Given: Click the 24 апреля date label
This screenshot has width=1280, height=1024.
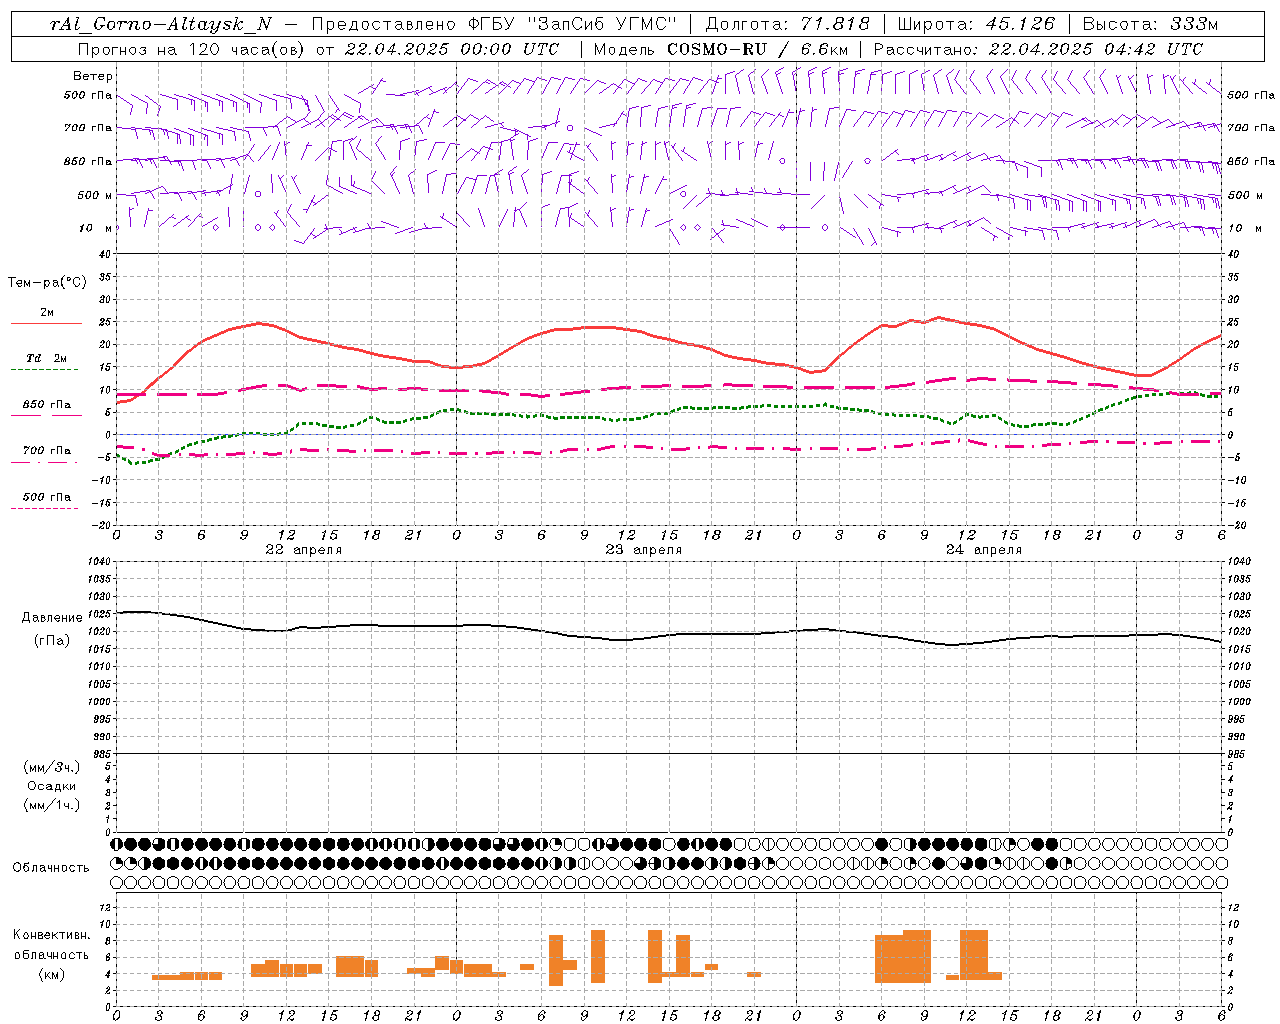Looking at the screenshot, I should 983,549.
